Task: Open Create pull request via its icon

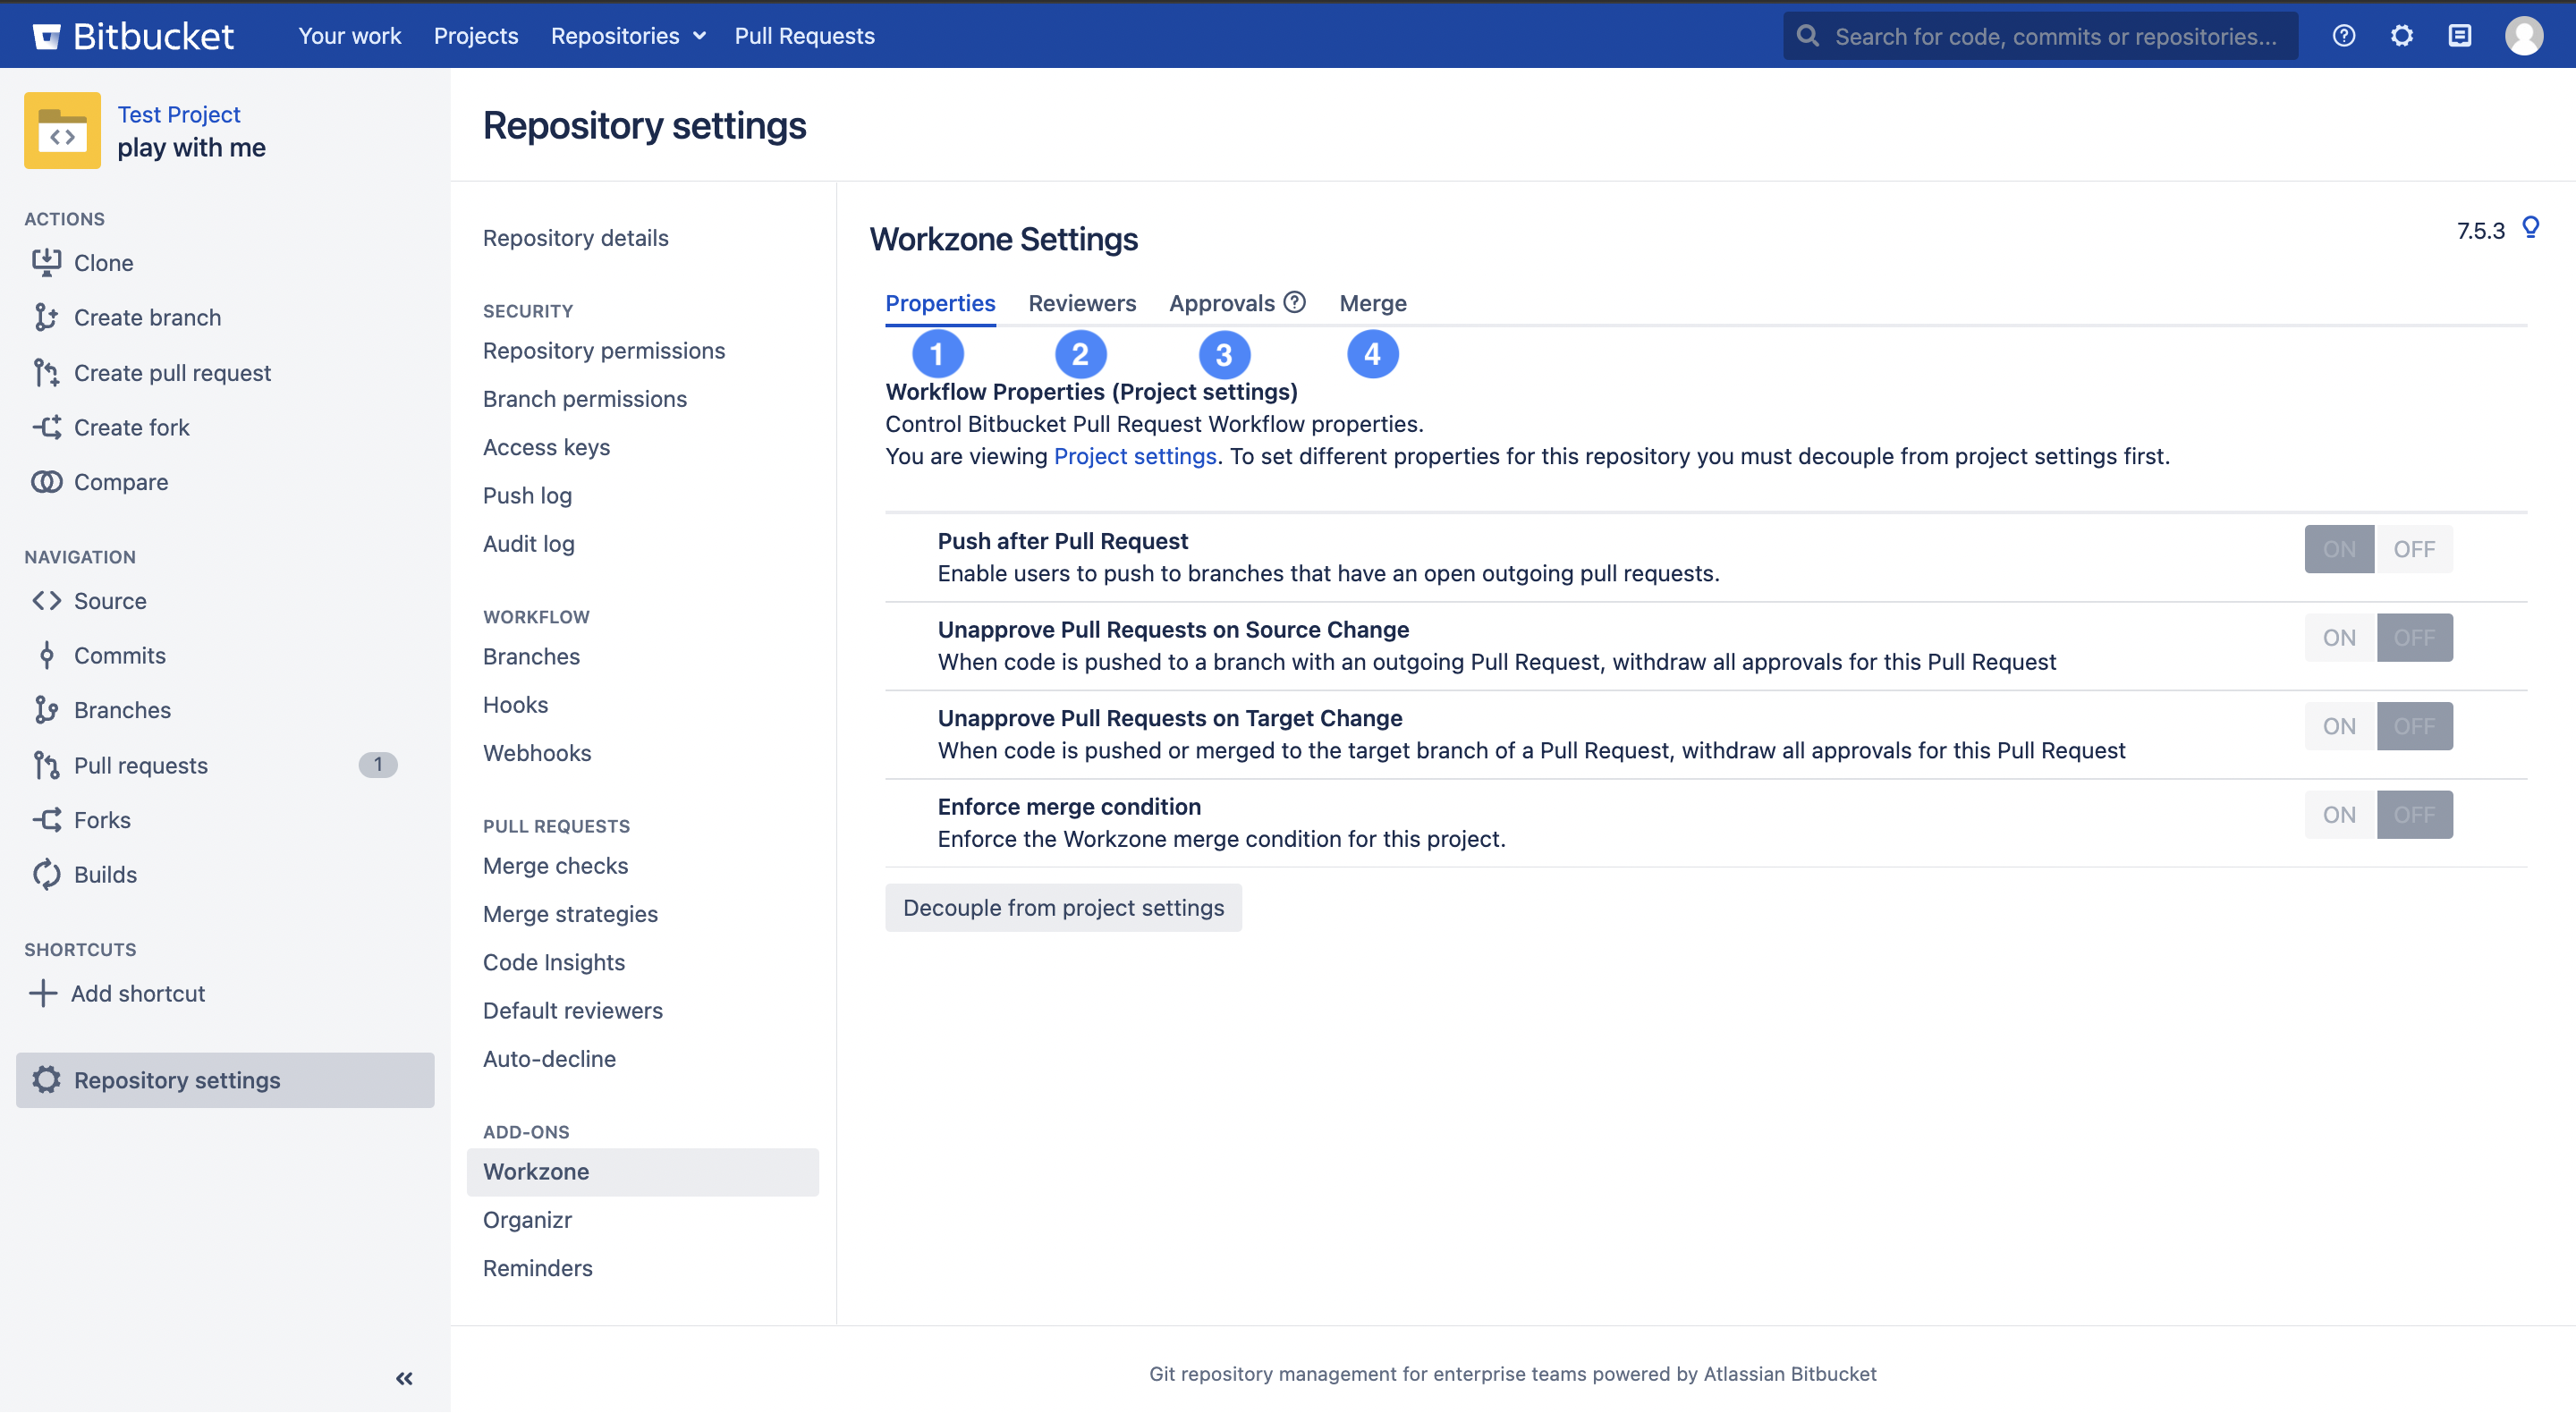Action: pyautogui.click(x=47, y=372)
